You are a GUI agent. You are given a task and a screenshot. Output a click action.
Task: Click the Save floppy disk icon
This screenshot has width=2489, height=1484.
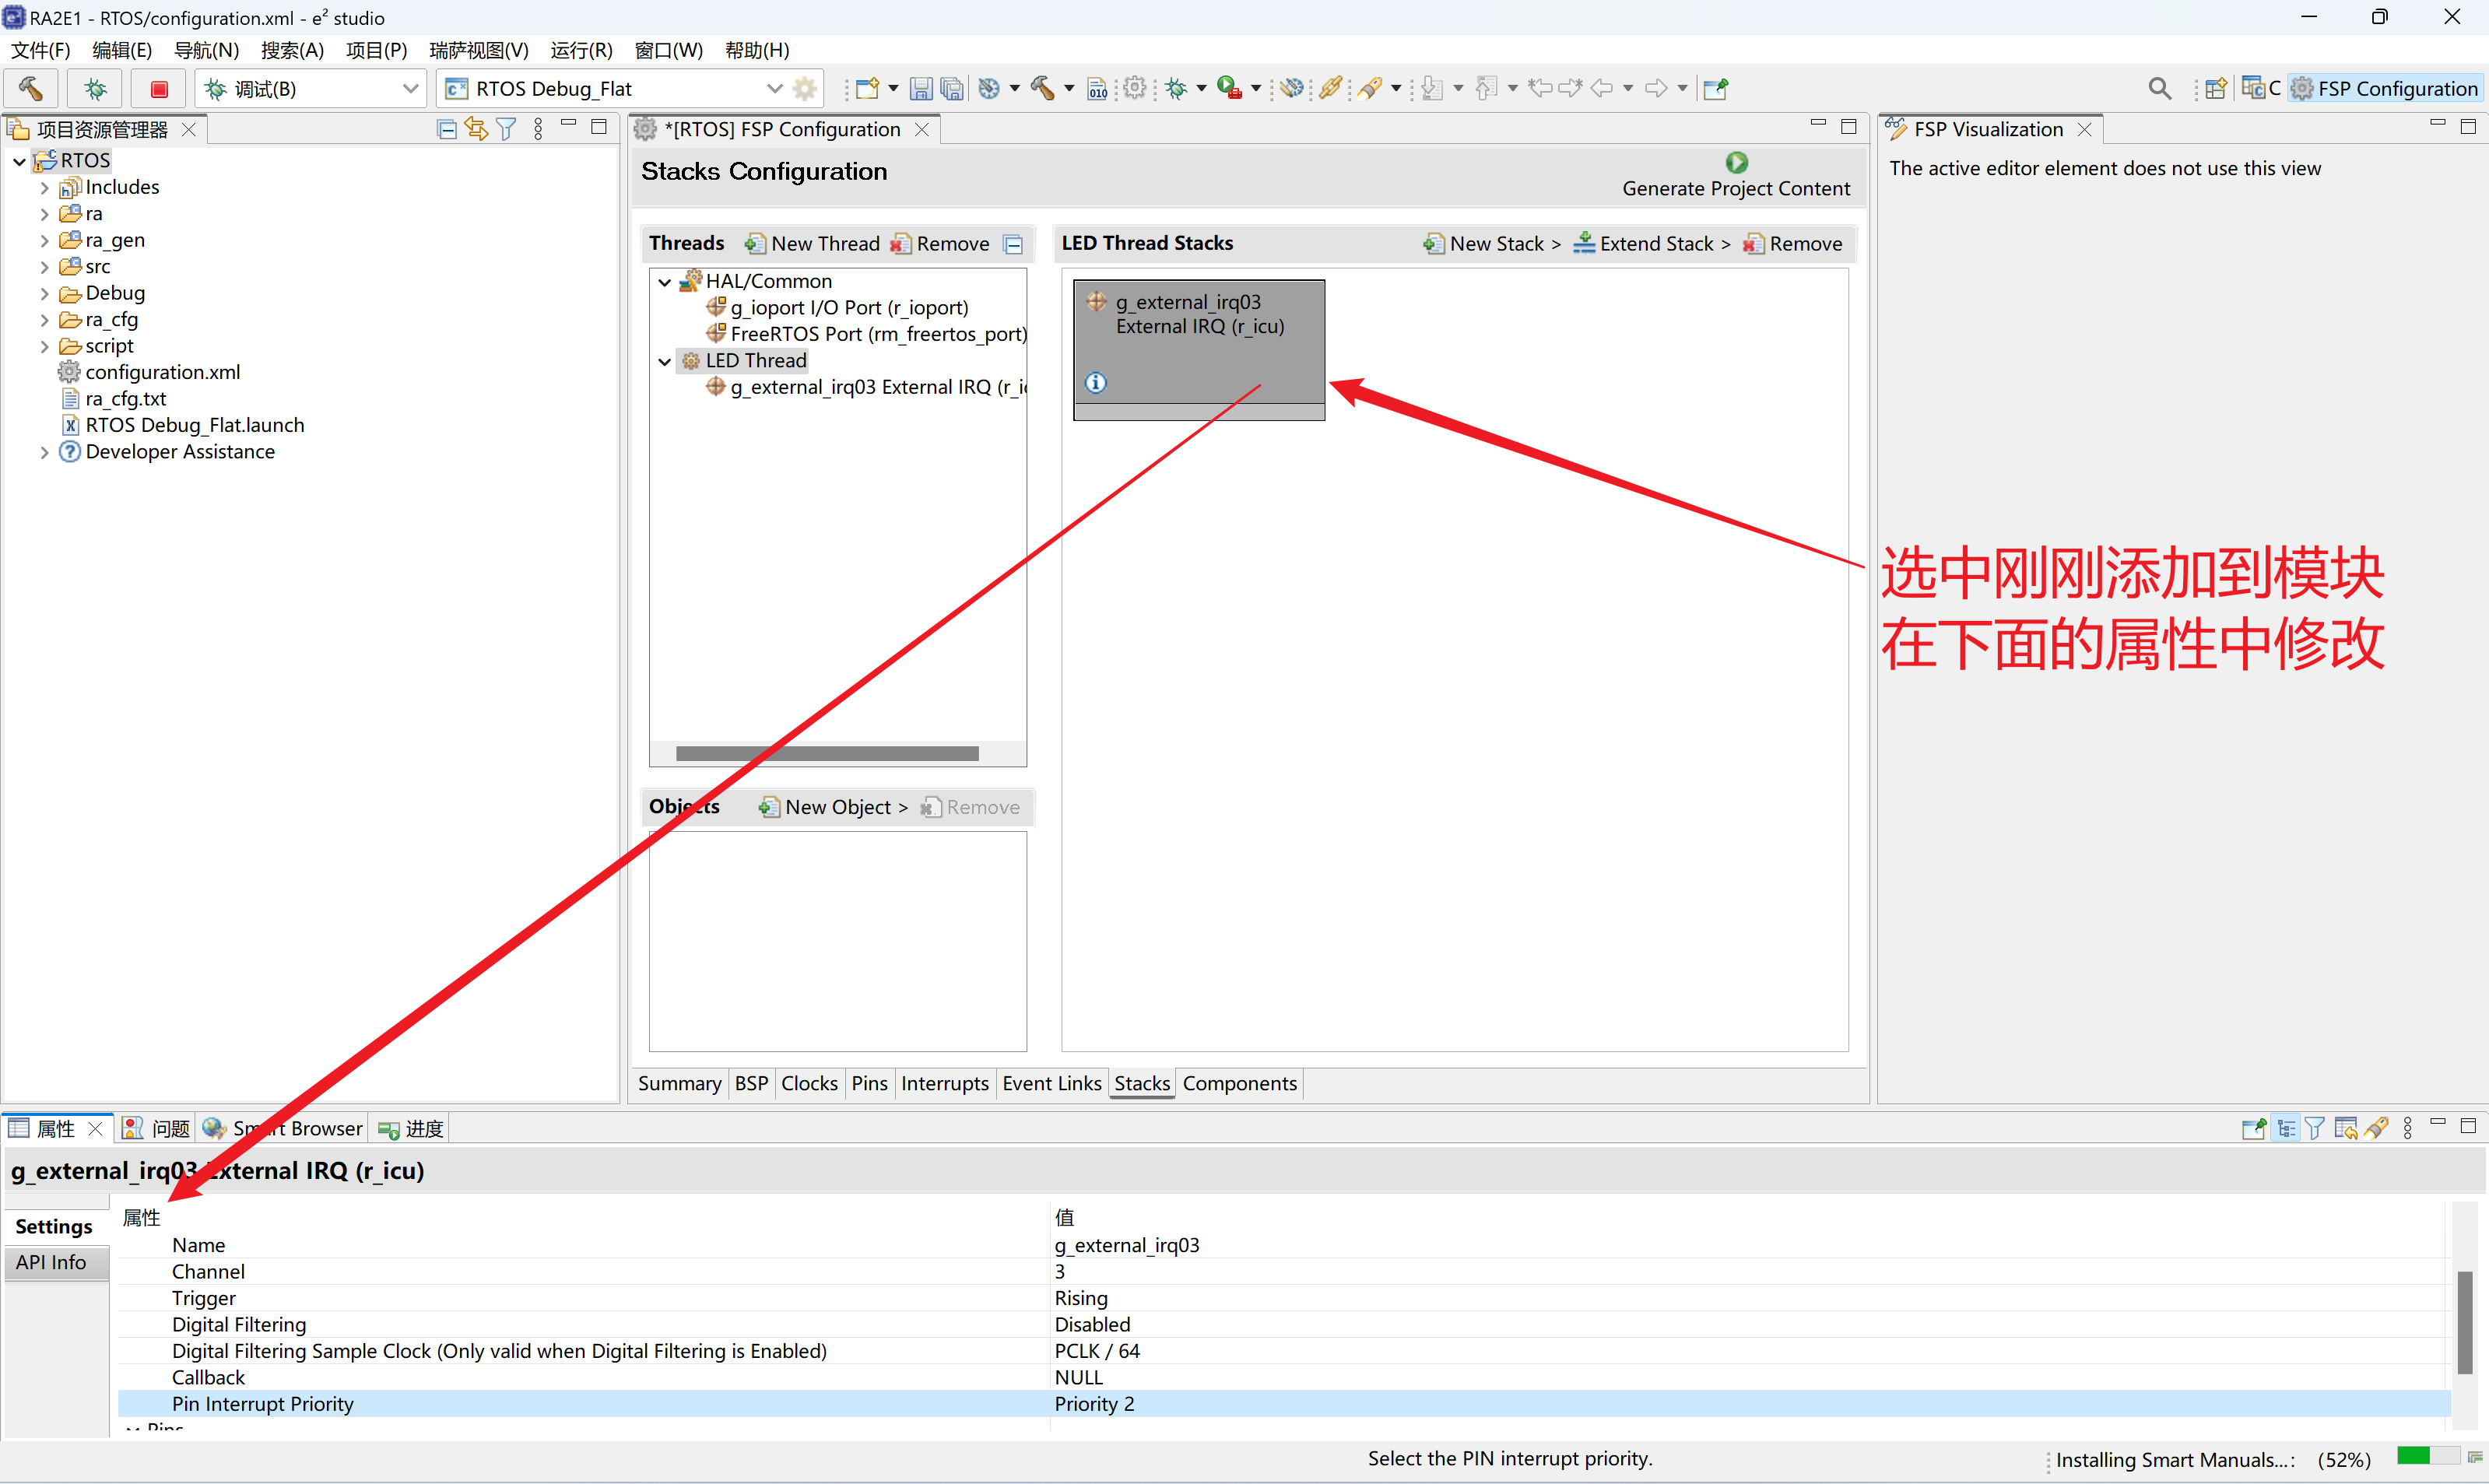(920, 89)
